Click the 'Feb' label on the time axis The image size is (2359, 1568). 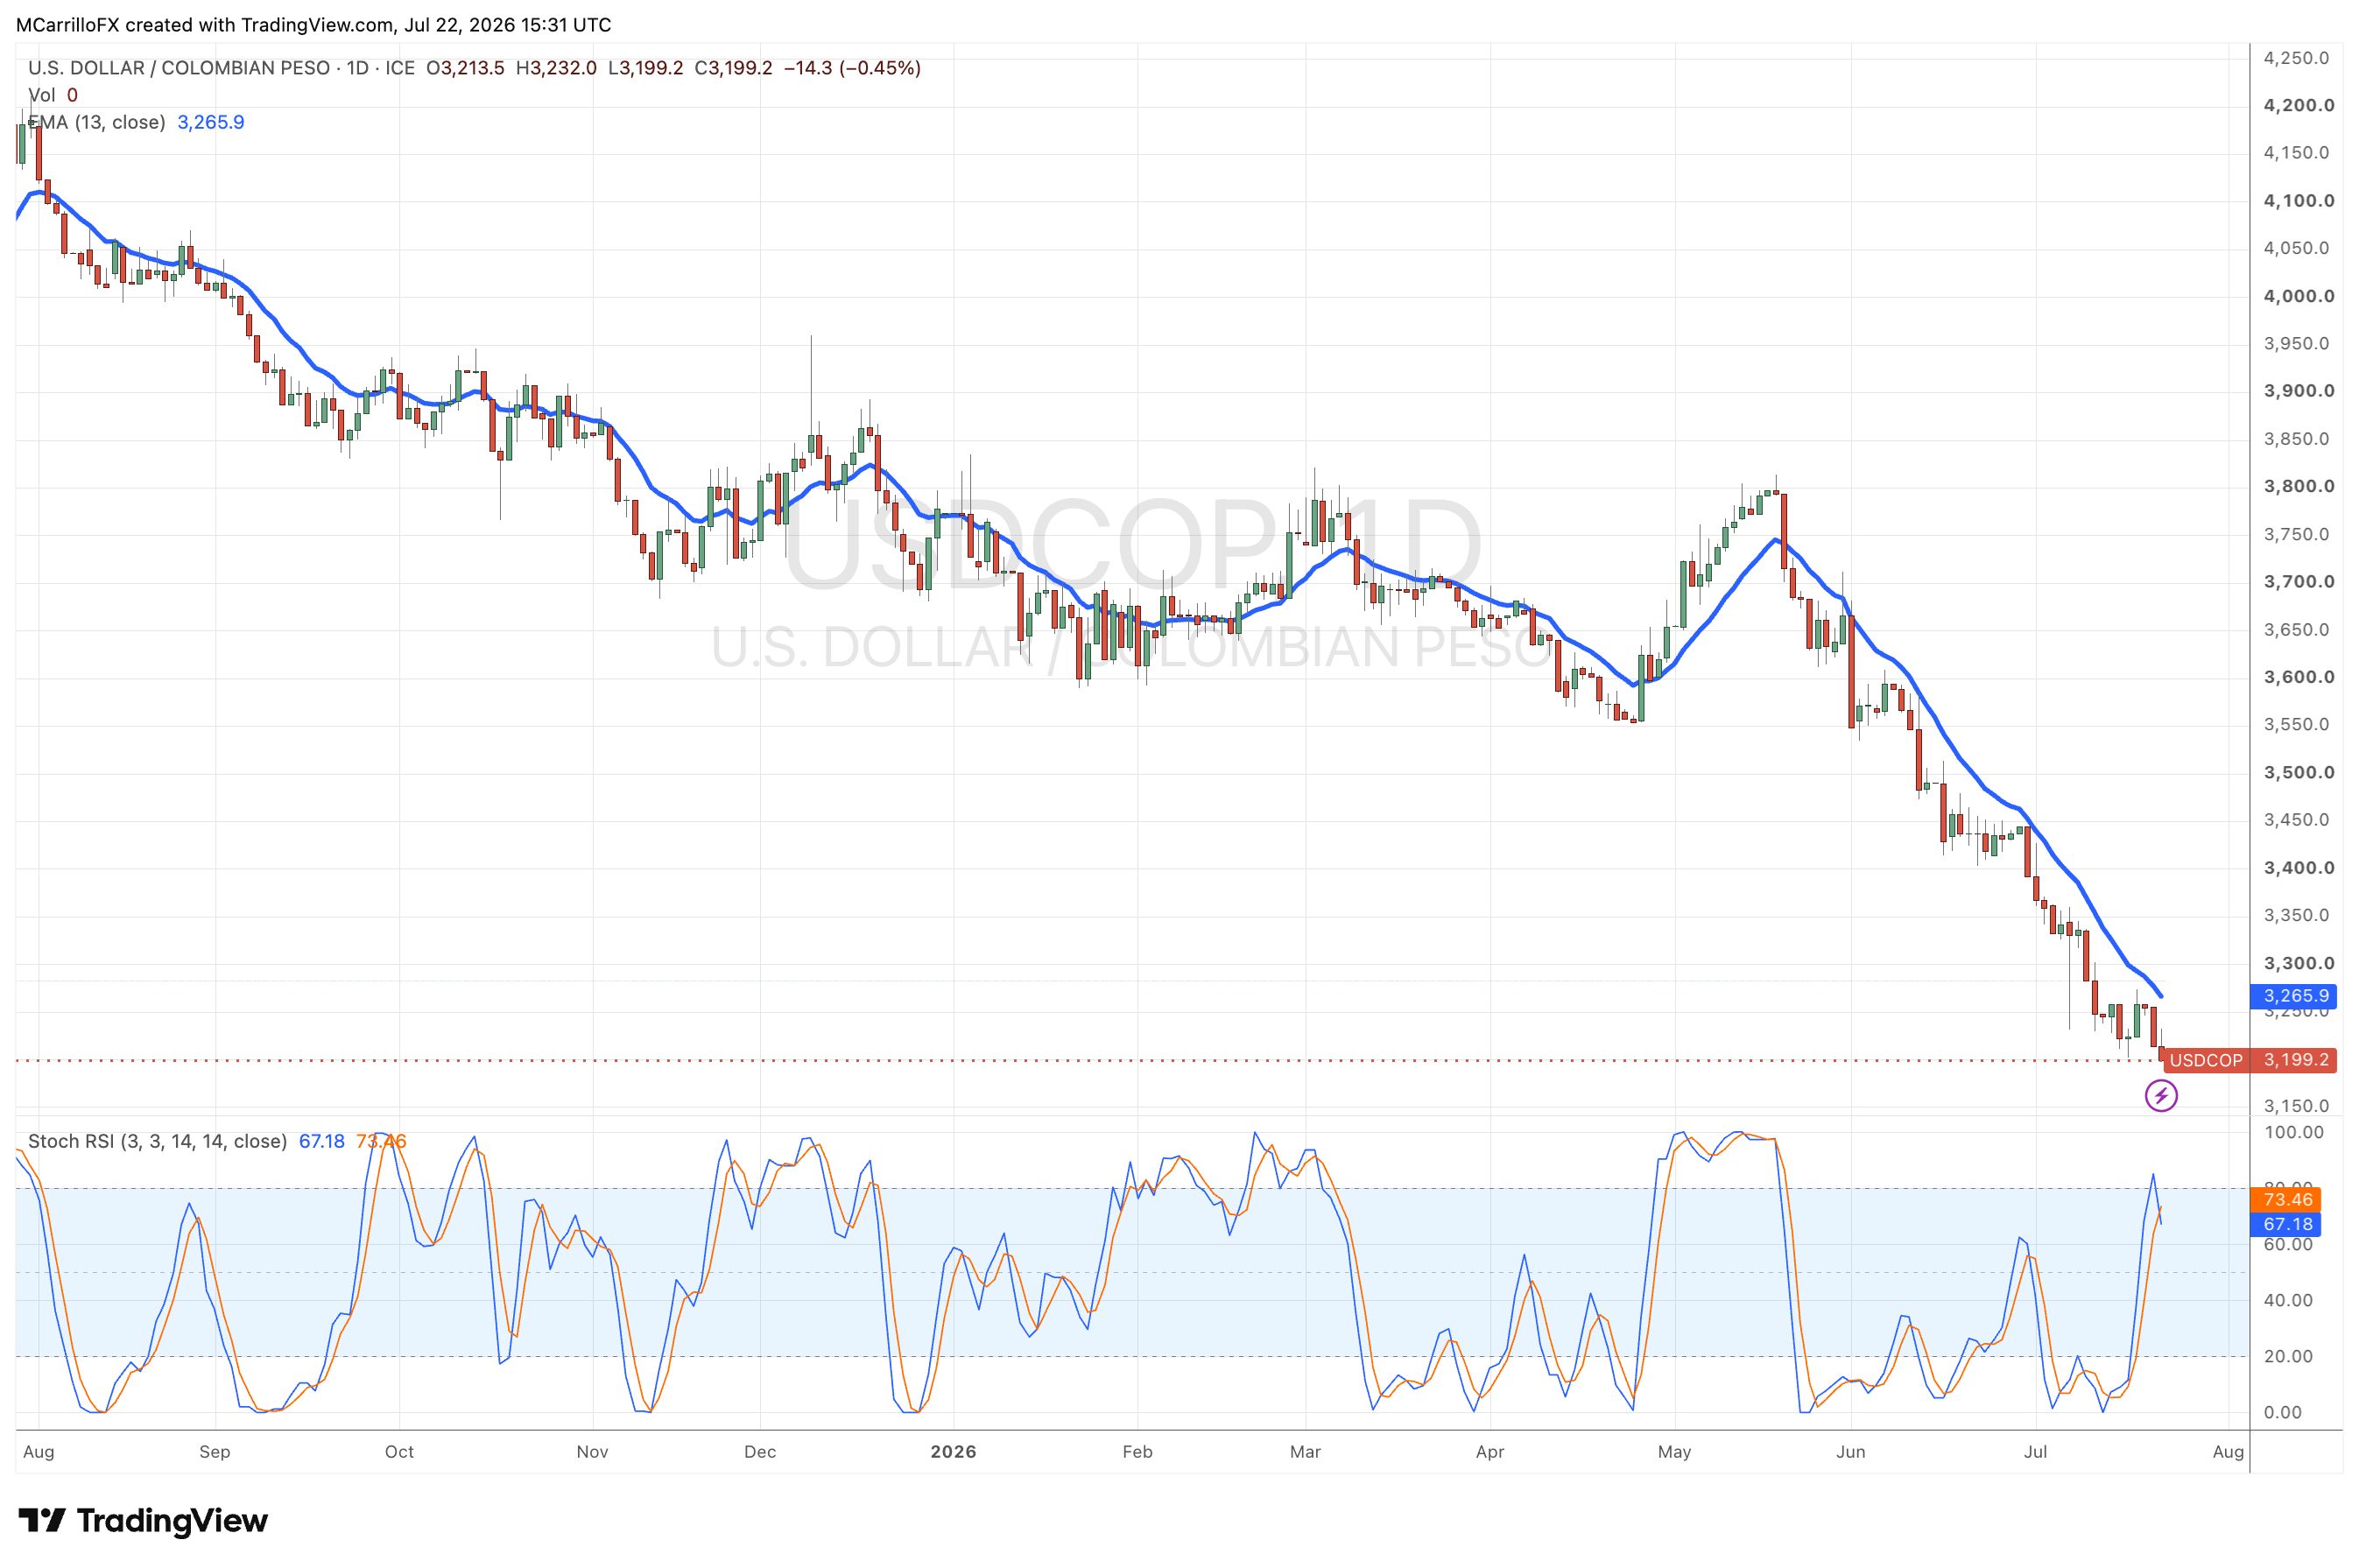pyautogui.click(x=1137, y=1452)
